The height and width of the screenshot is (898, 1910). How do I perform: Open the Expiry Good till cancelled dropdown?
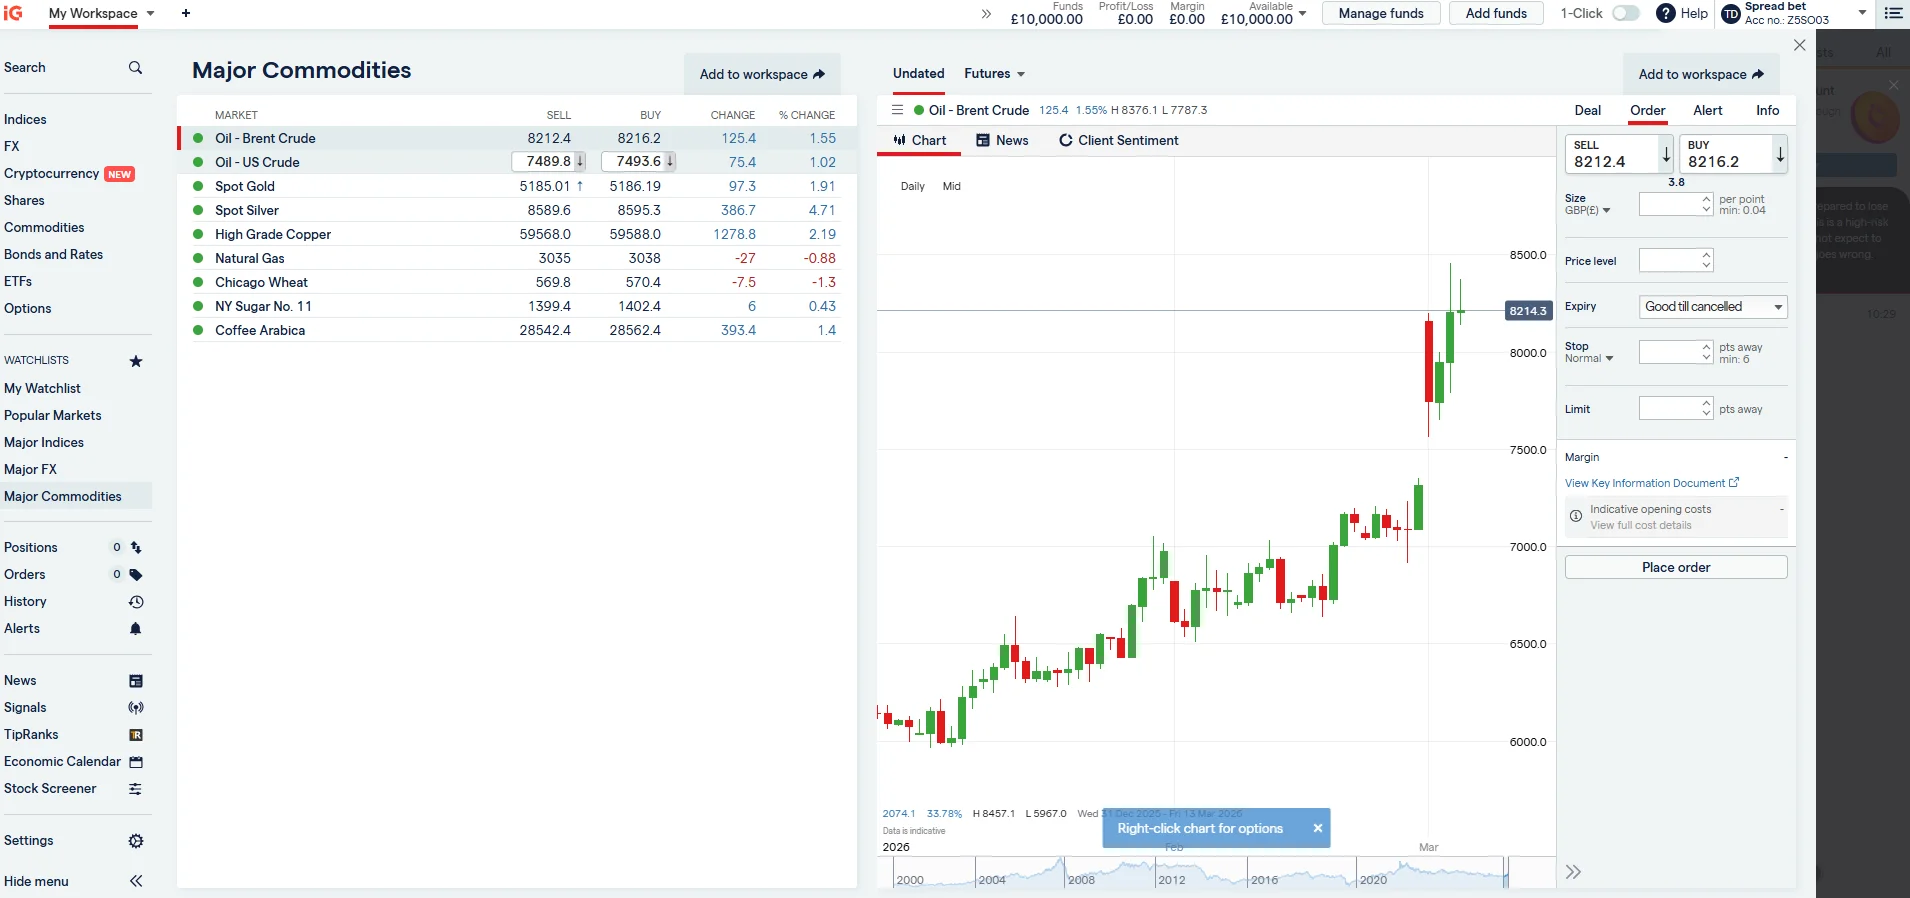[x=1713, y=307]
